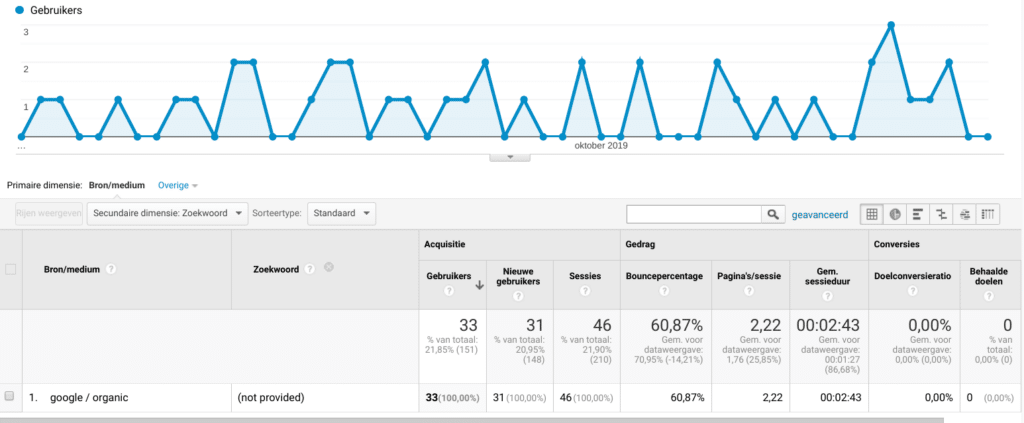Open the term cloud view icon
Viewport: 1024px width, 423px height.
click(964, 214)
